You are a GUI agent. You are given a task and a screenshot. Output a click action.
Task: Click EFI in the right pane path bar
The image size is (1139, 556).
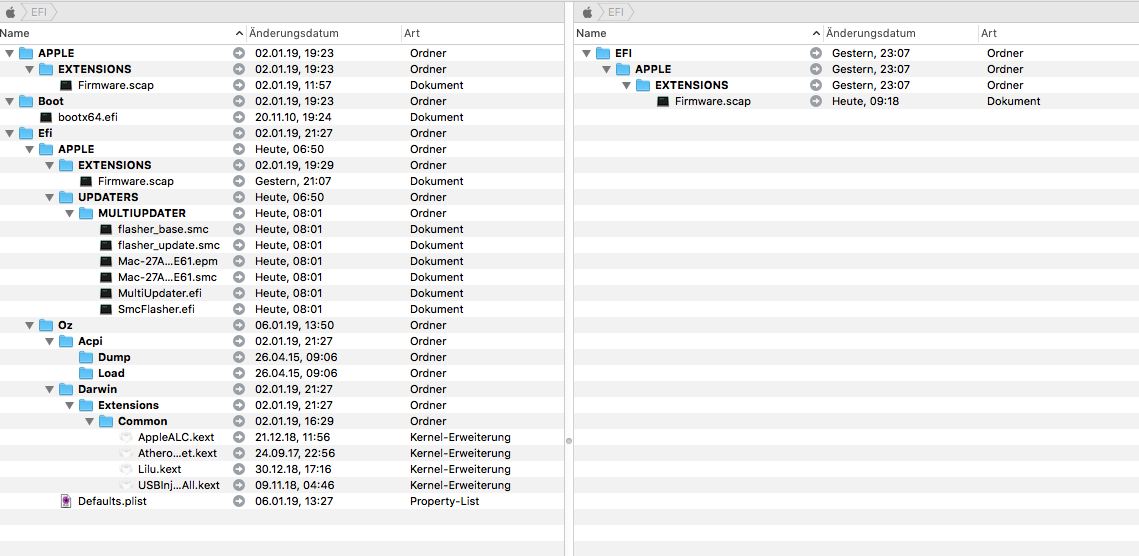616,12
